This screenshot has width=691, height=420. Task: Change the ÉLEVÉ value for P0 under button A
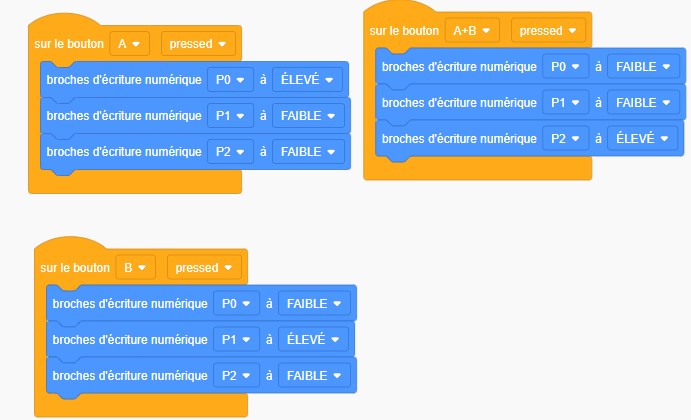click(x=307, y=80)
